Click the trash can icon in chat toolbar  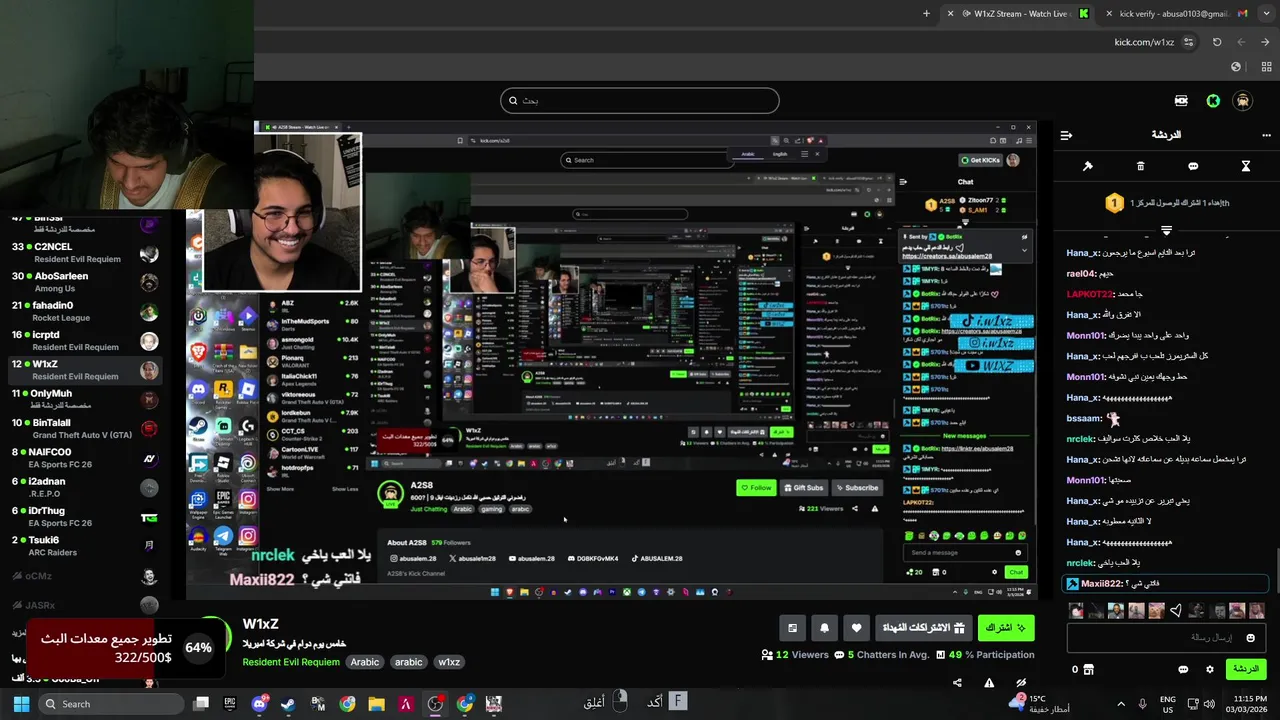1141,166
